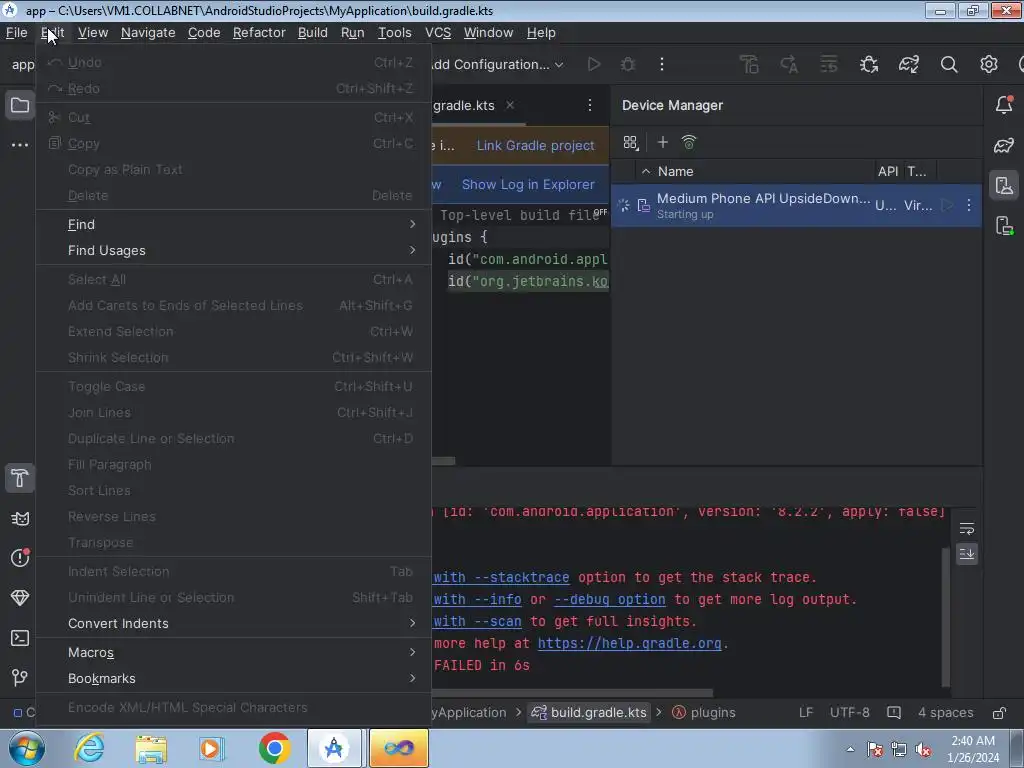Expand the Macros submenu

(233, 652)
